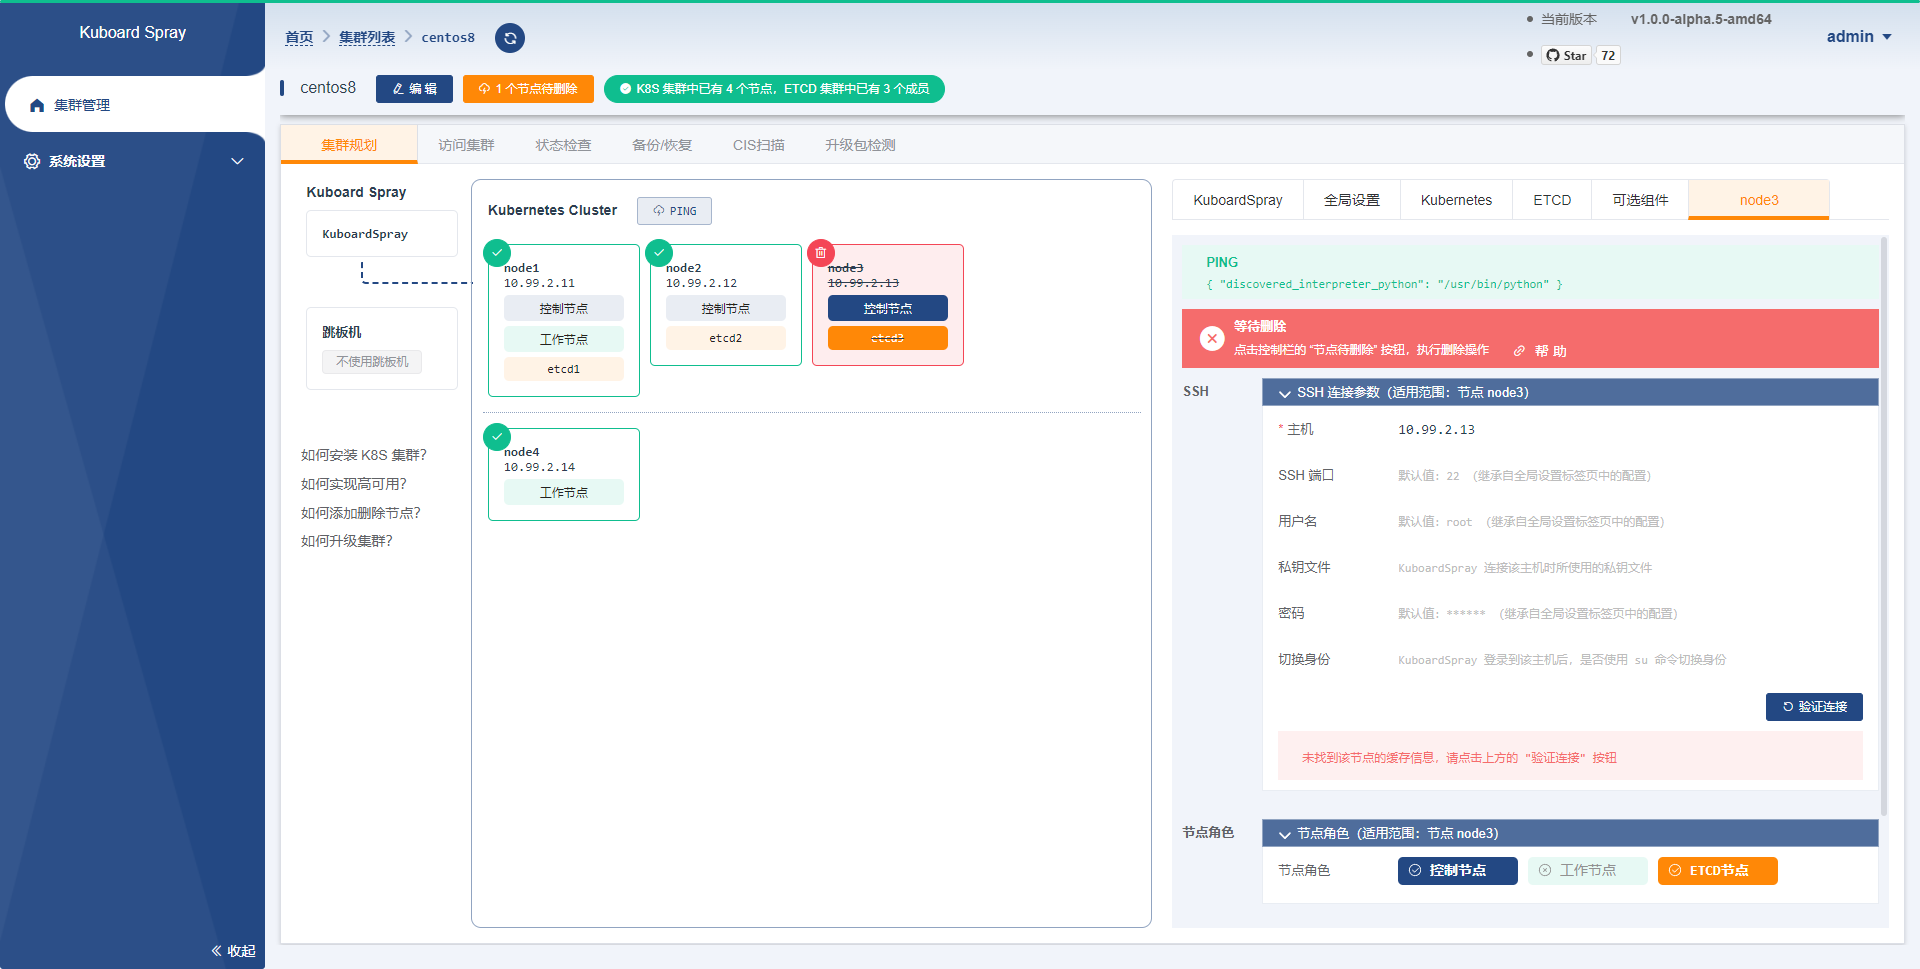Screen dimensions: 1920x969
Task: Select the node2 card
Action: 726,305
